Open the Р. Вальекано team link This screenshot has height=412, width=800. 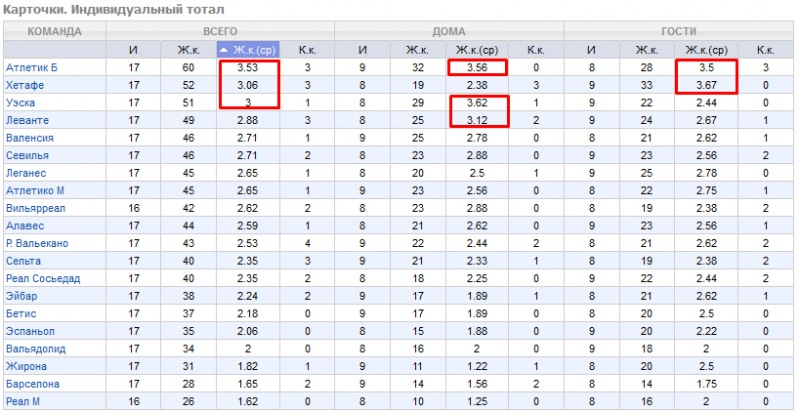coord(37,243)
